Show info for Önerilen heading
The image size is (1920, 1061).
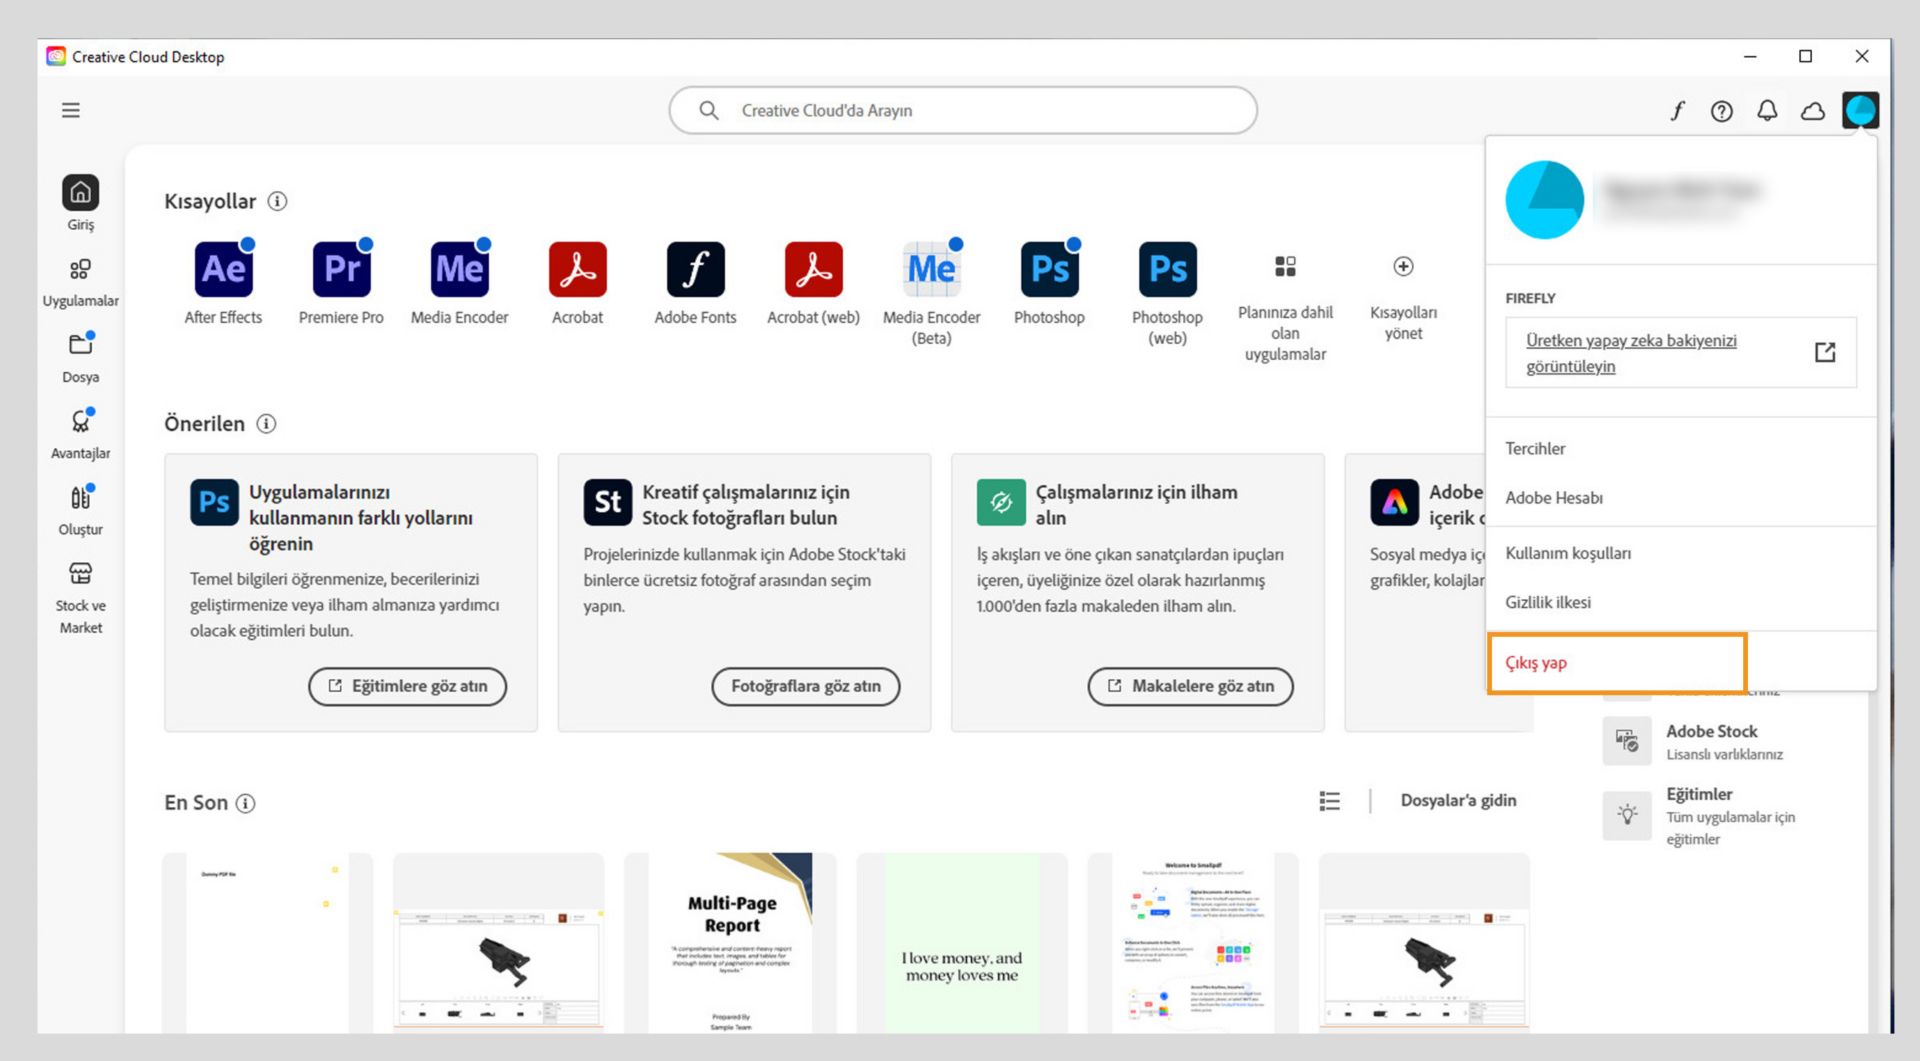[266, 424]
